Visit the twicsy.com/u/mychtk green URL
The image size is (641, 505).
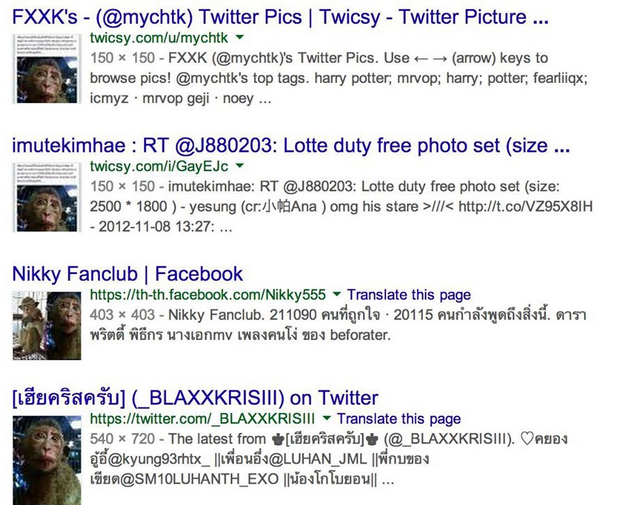[159, 38]
